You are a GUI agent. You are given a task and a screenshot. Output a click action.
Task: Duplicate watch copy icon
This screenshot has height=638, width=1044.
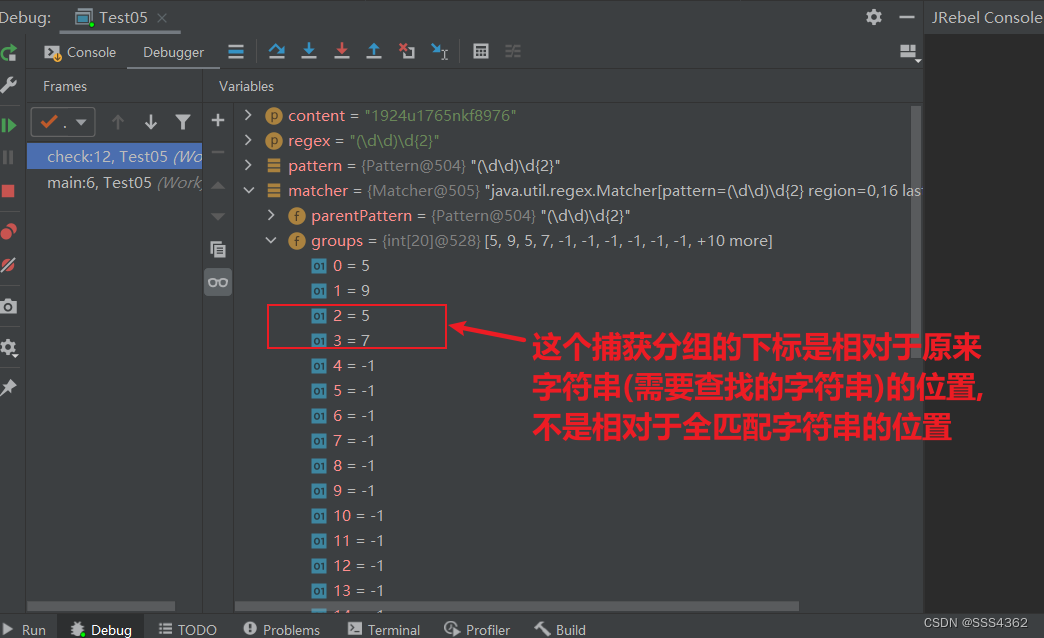coord(218,249)
